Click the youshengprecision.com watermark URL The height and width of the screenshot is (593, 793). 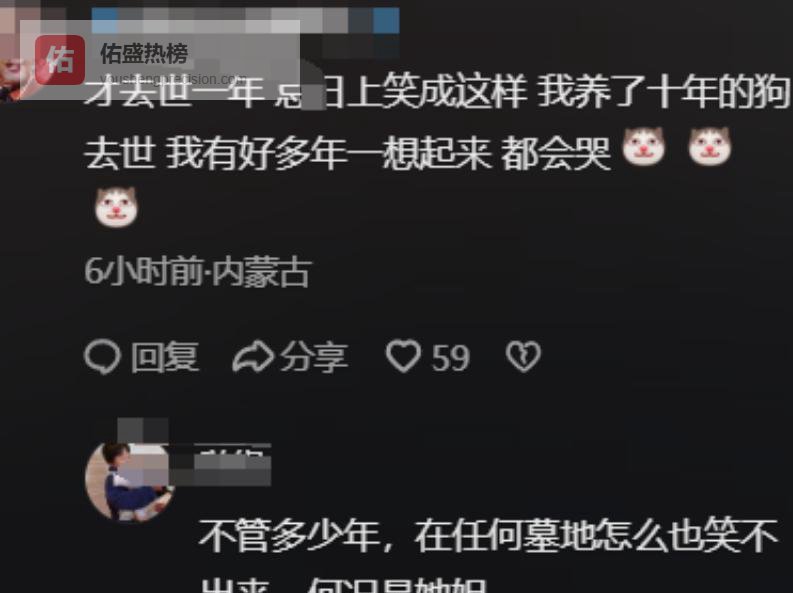pyautogui.click(x=173, y=79)
